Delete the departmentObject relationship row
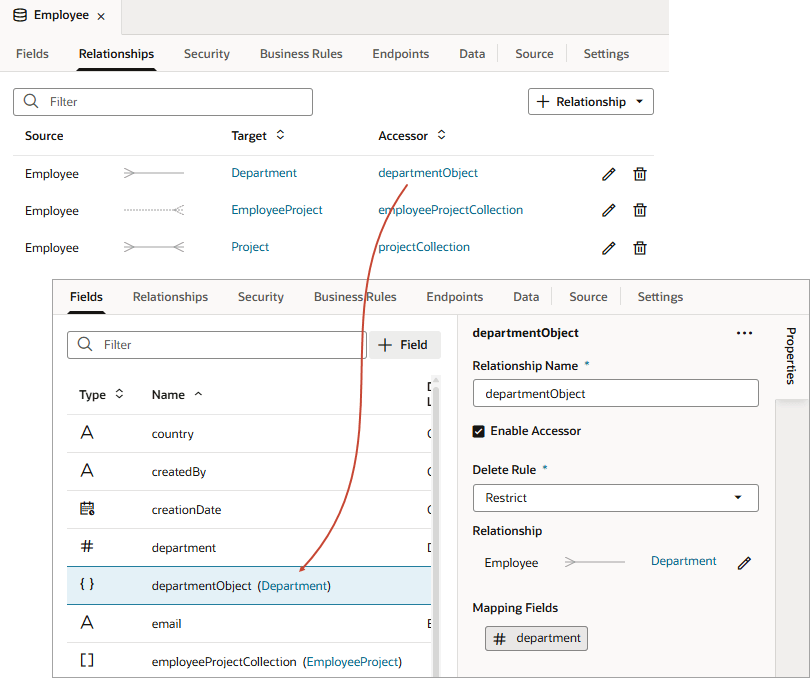The height and width of the screenshot is (679, 810). coord(640,174)
